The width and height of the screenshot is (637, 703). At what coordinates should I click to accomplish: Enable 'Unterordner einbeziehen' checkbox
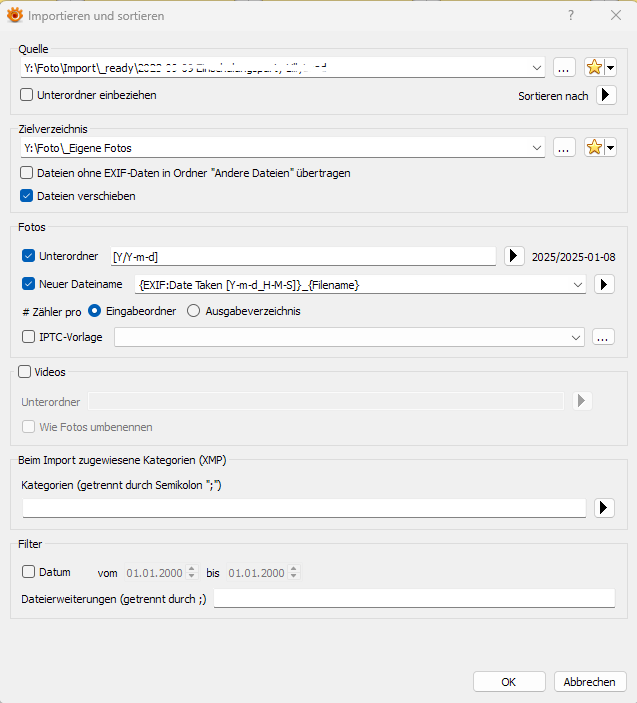pyautogui.click(x=27, y=95)
